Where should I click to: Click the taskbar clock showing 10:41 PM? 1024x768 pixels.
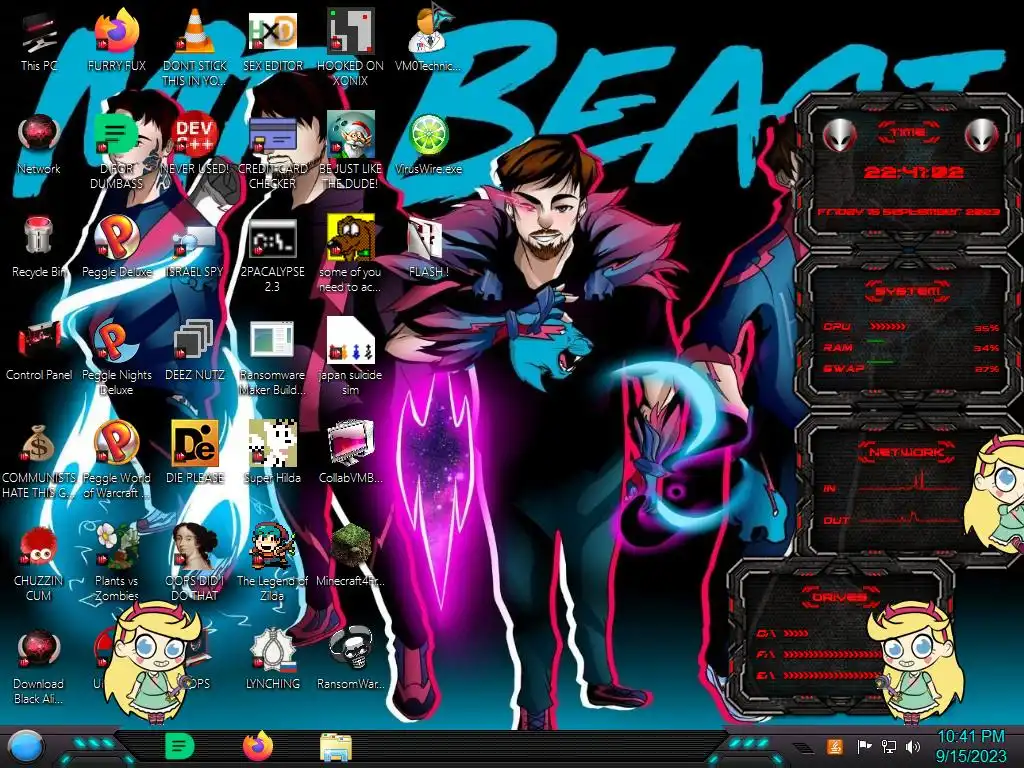970,746
